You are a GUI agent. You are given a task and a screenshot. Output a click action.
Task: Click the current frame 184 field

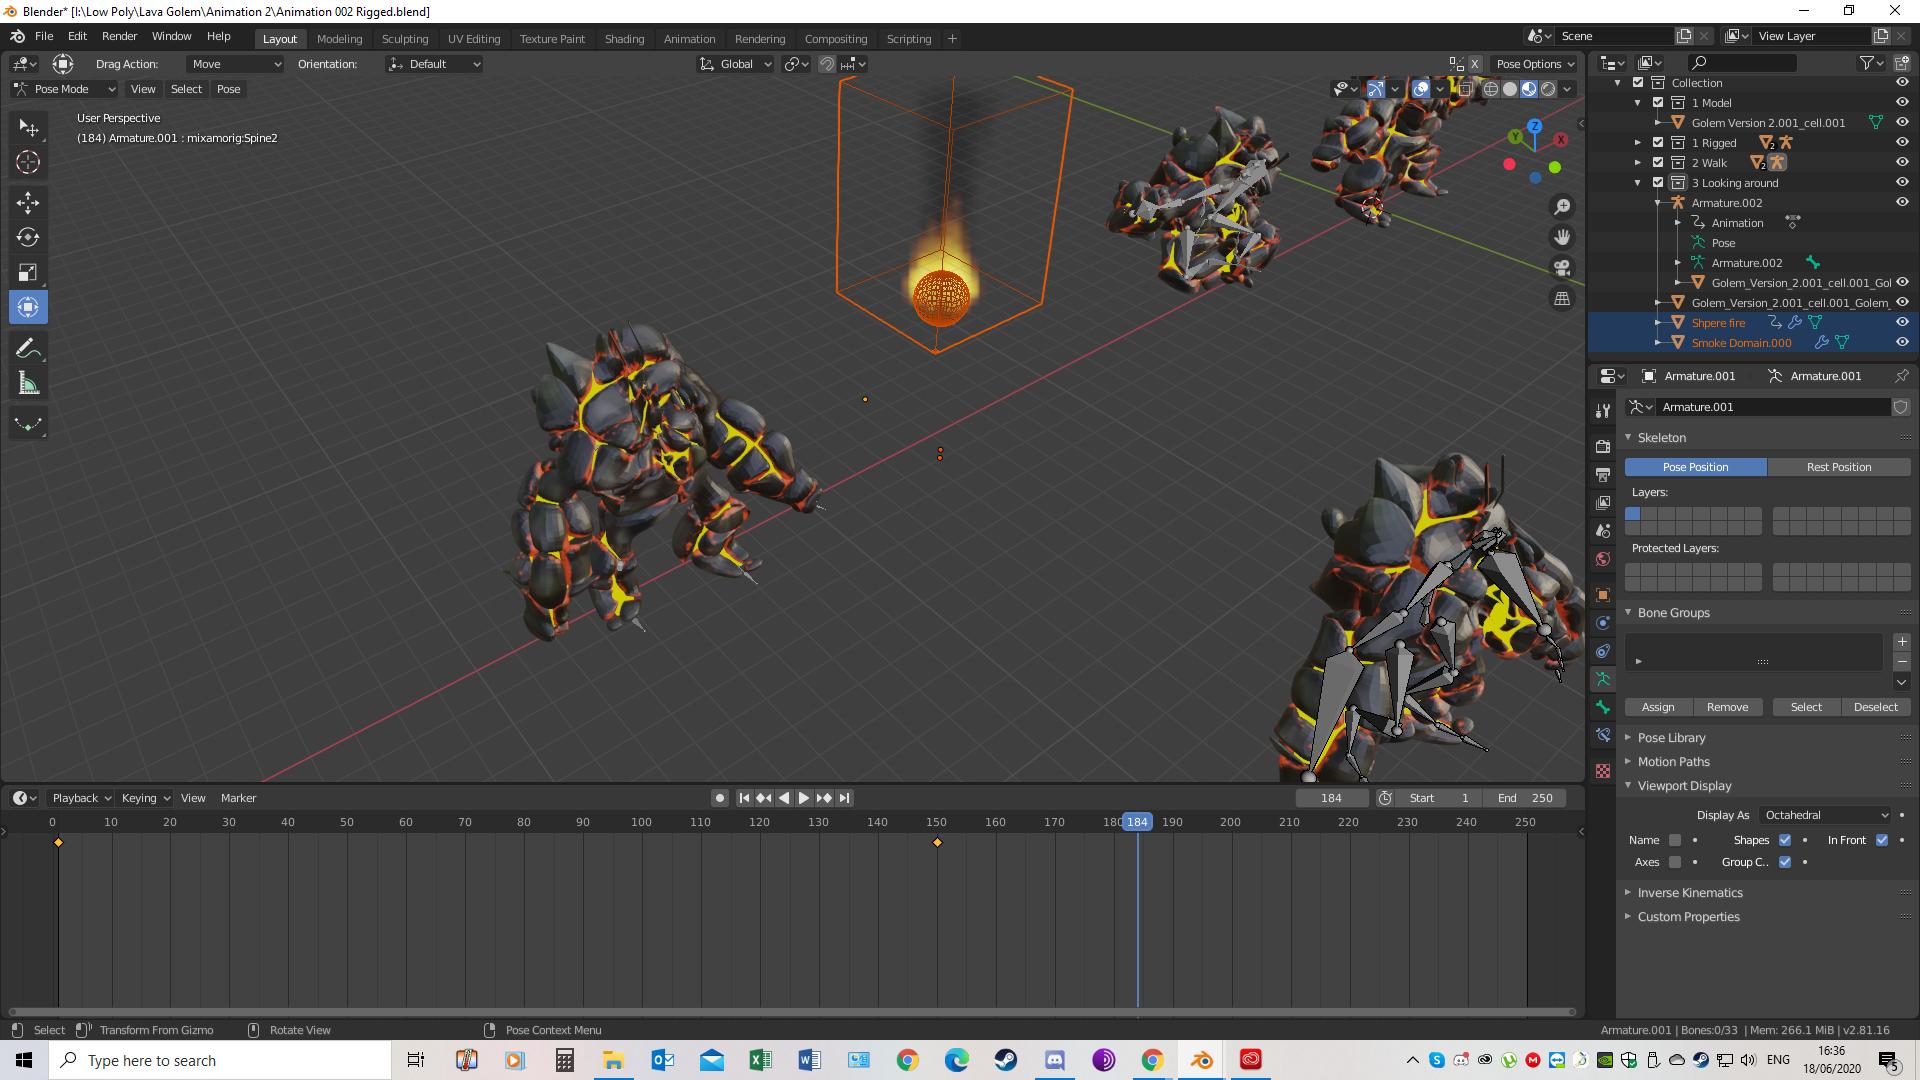tap(1331, 798)
